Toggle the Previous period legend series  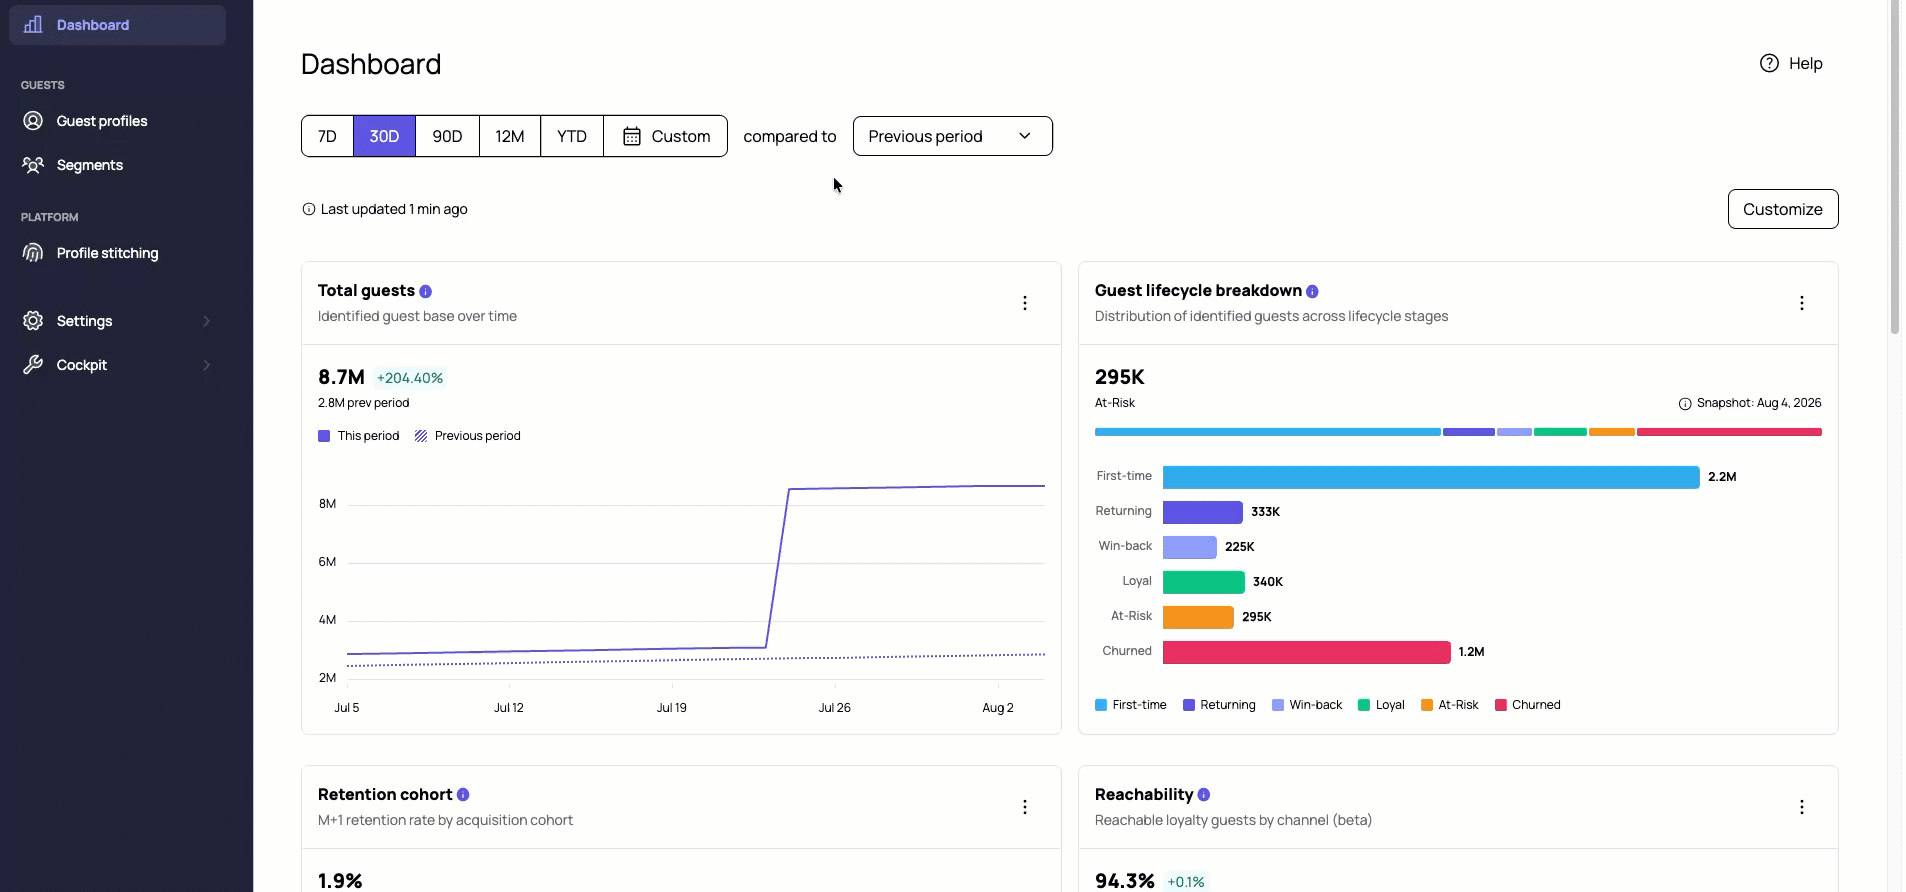click(x=468, y=436)
